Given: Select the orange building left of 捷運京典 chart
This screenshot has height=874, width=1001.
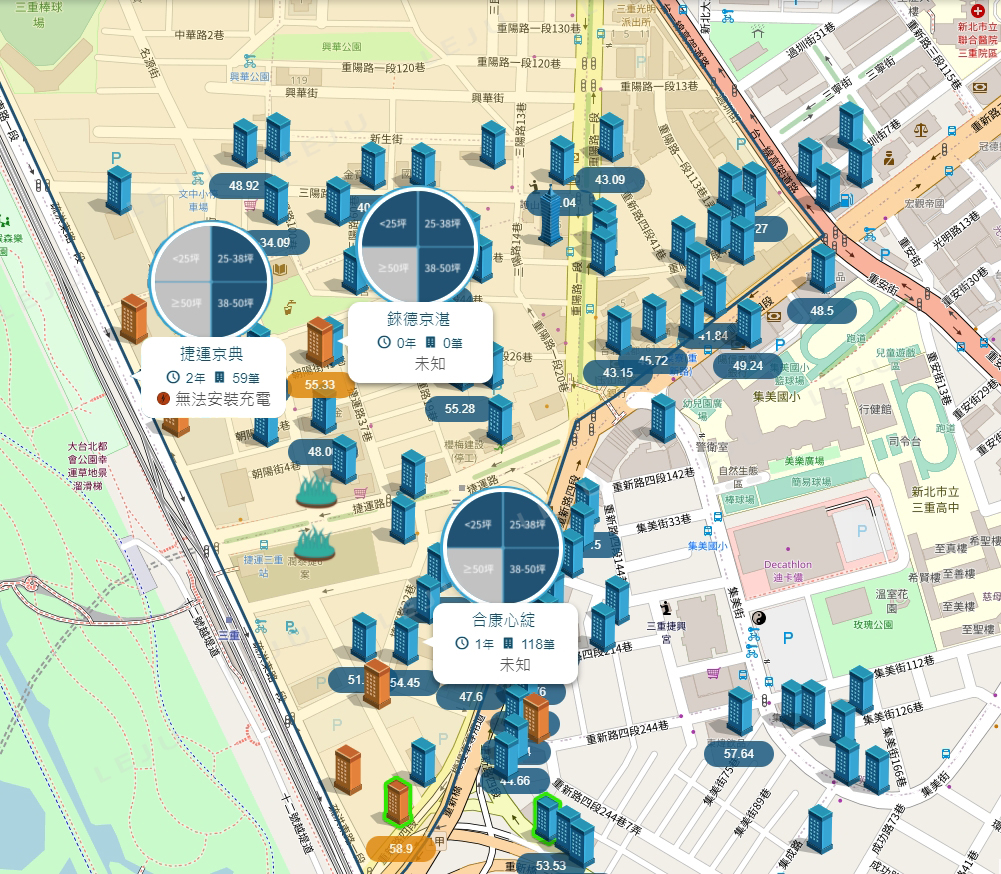Looking at the screenshot, I should coord(134,319).
